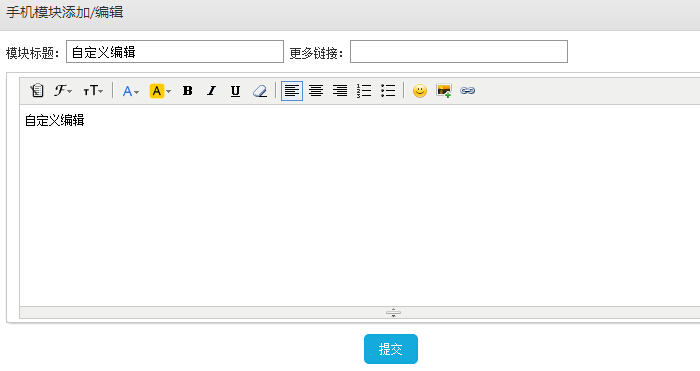Toggle underline formatting
This screenshot has height=371, width=700.
coord(235,91)
